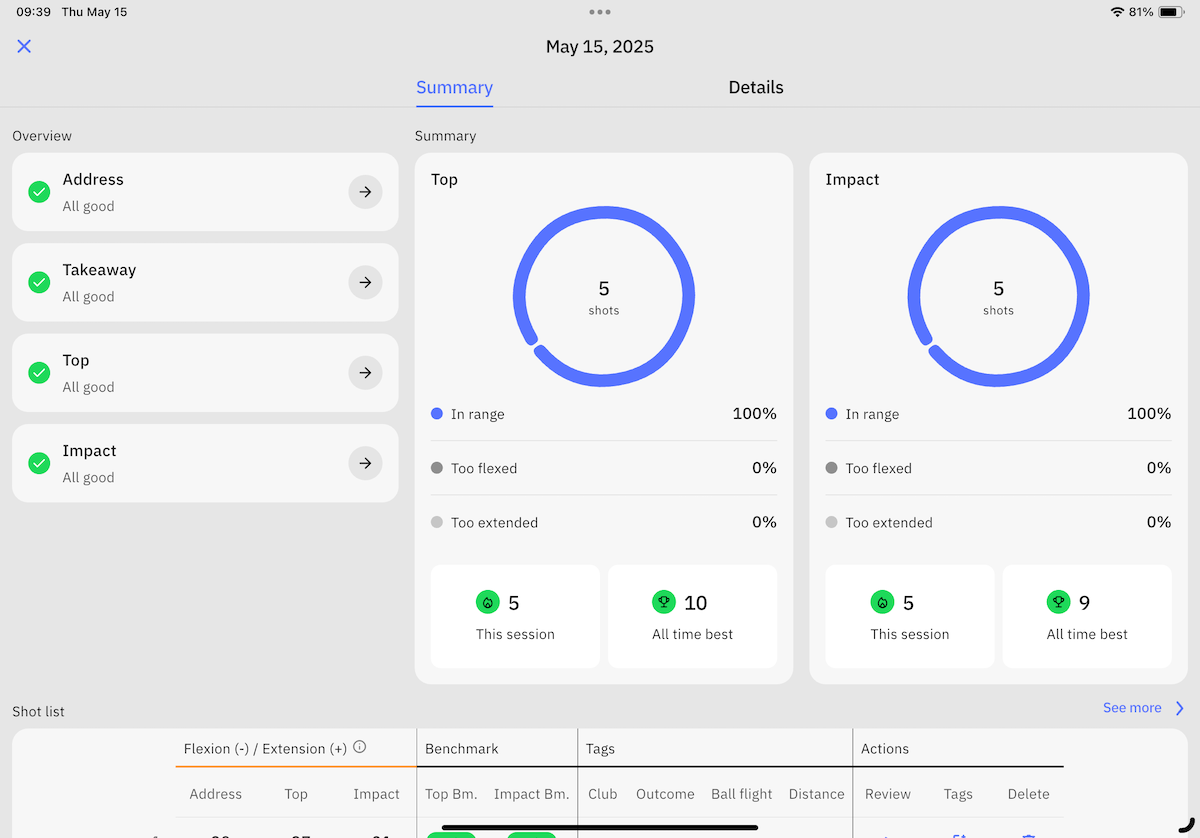Click the Top panel This session card
Image resolution: width=1200 pixels, height=838 pixels.
(x=515, y=616)
